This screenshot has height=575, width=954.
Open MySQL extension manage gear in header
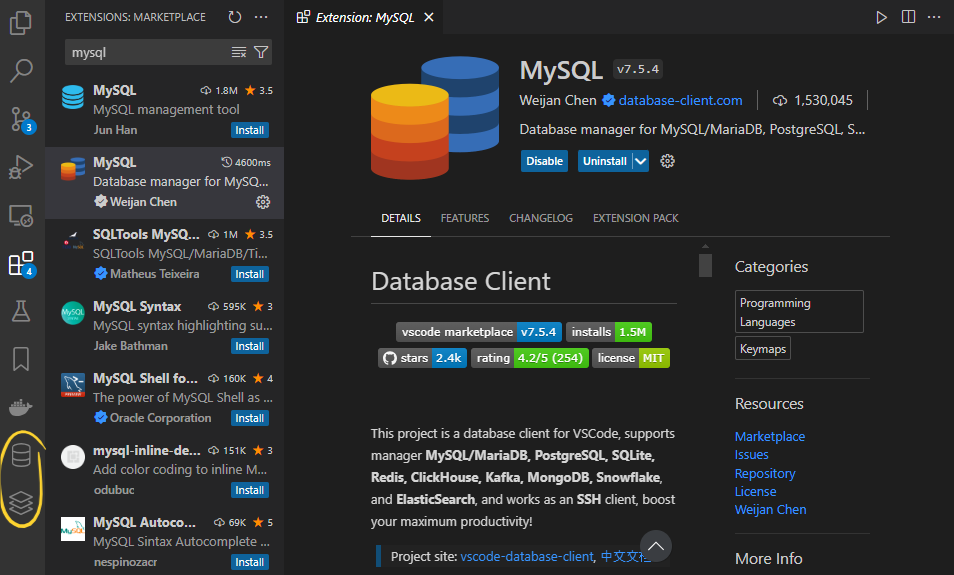point(667,161)
